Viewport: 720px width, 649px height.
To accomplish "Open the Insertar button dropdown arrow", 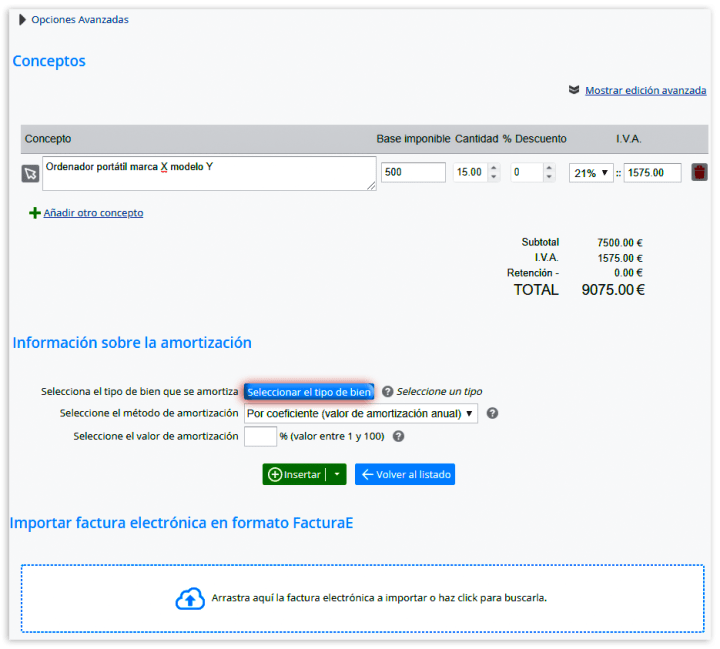I will click(337, 474).
